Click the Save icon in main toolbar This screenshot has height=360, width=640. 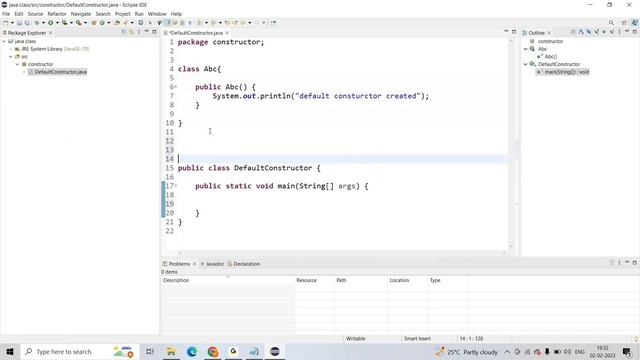(x=19, y=23)
